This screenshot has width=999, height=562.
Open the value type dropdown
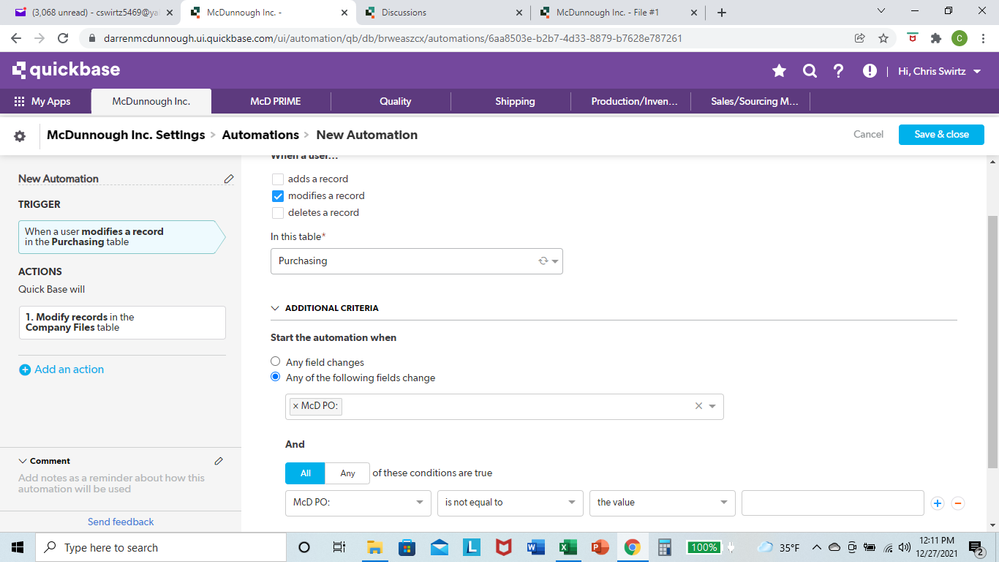tap(662, 503)
